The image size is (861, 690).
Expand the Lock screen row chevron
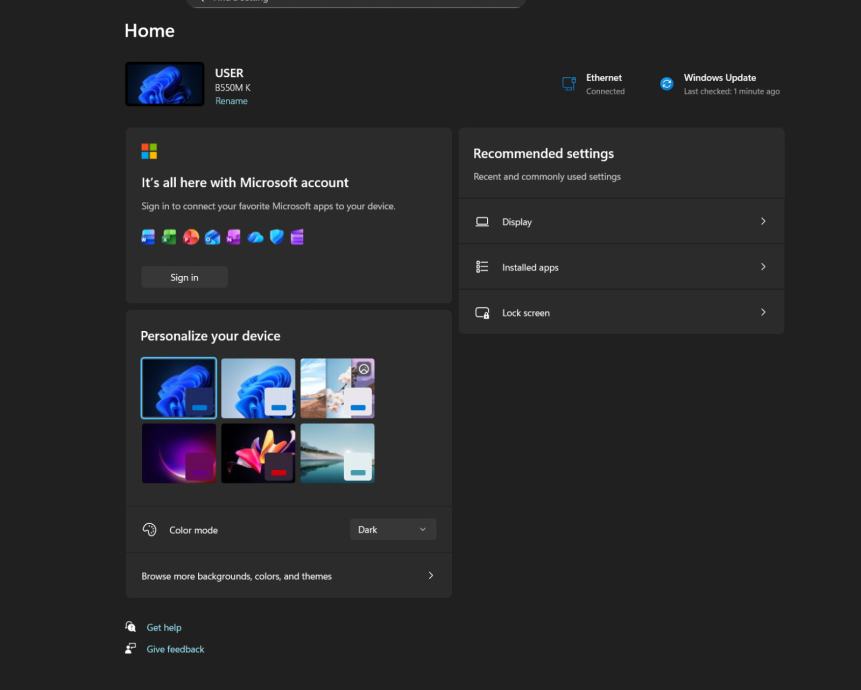click(x=763, y=313)
